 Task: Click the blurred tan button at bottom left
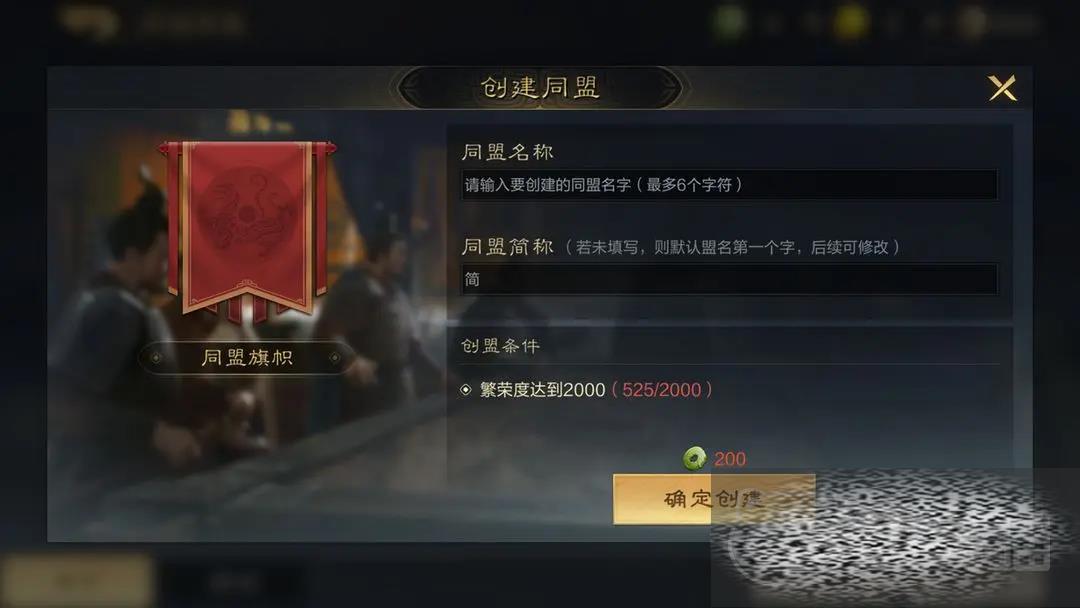click(x=77, y=582)
